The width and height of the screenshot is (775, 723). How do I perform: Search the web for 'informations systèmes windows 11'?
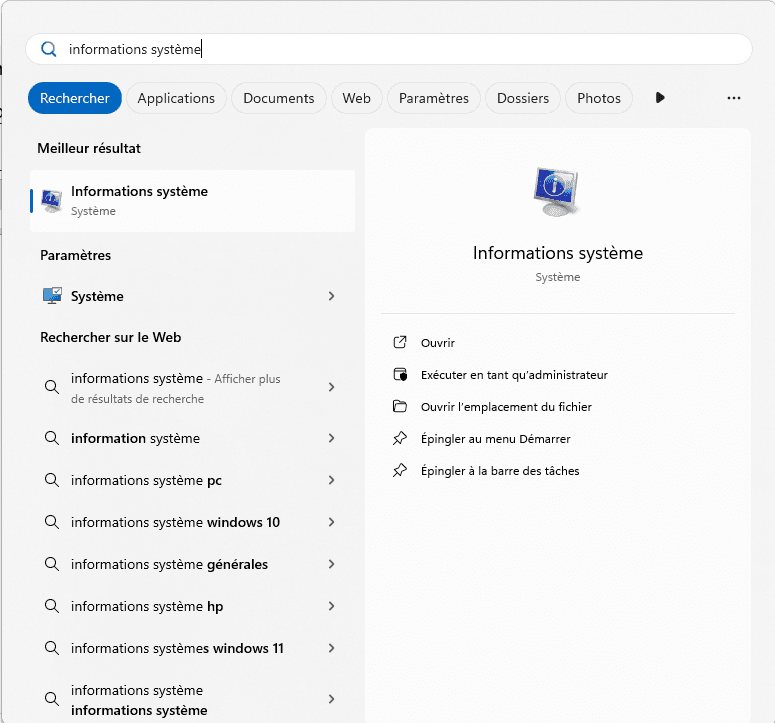(x=192, y=648)
